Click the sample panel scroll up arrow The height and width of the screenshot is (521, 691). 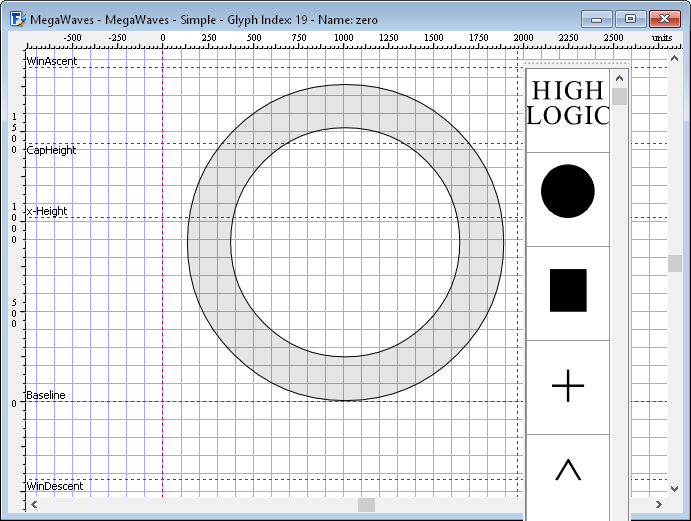tap(619, 78)
